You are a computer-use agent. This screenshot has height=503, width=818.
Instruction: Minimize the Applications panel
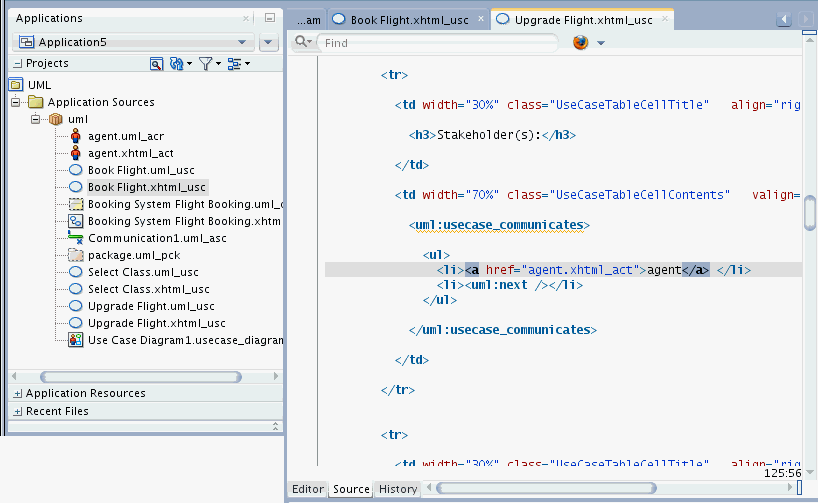[270, 18]
